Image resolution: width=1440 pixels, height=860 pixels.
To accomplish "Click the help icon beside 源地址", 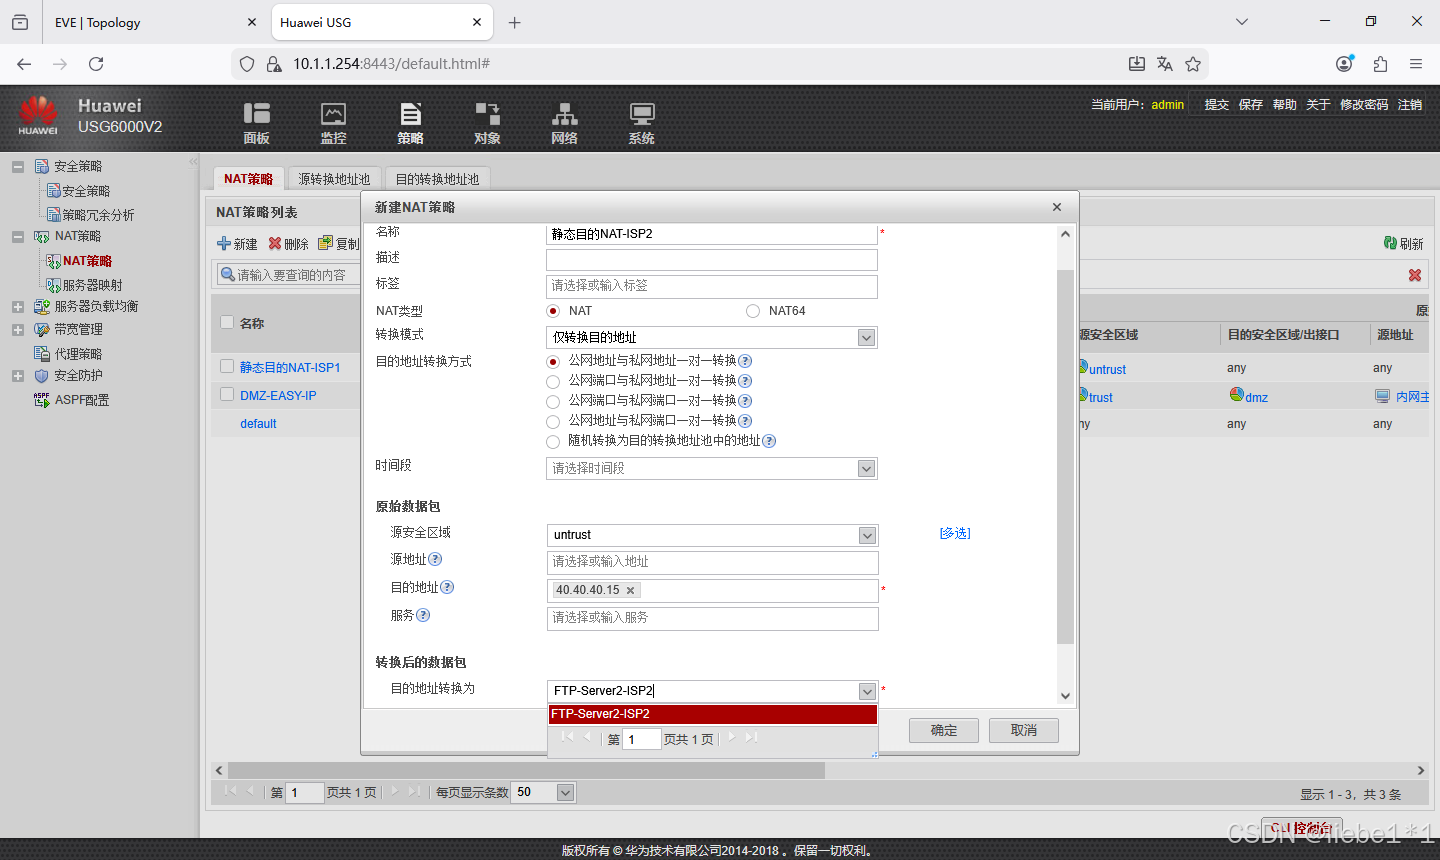I will 435,559.
